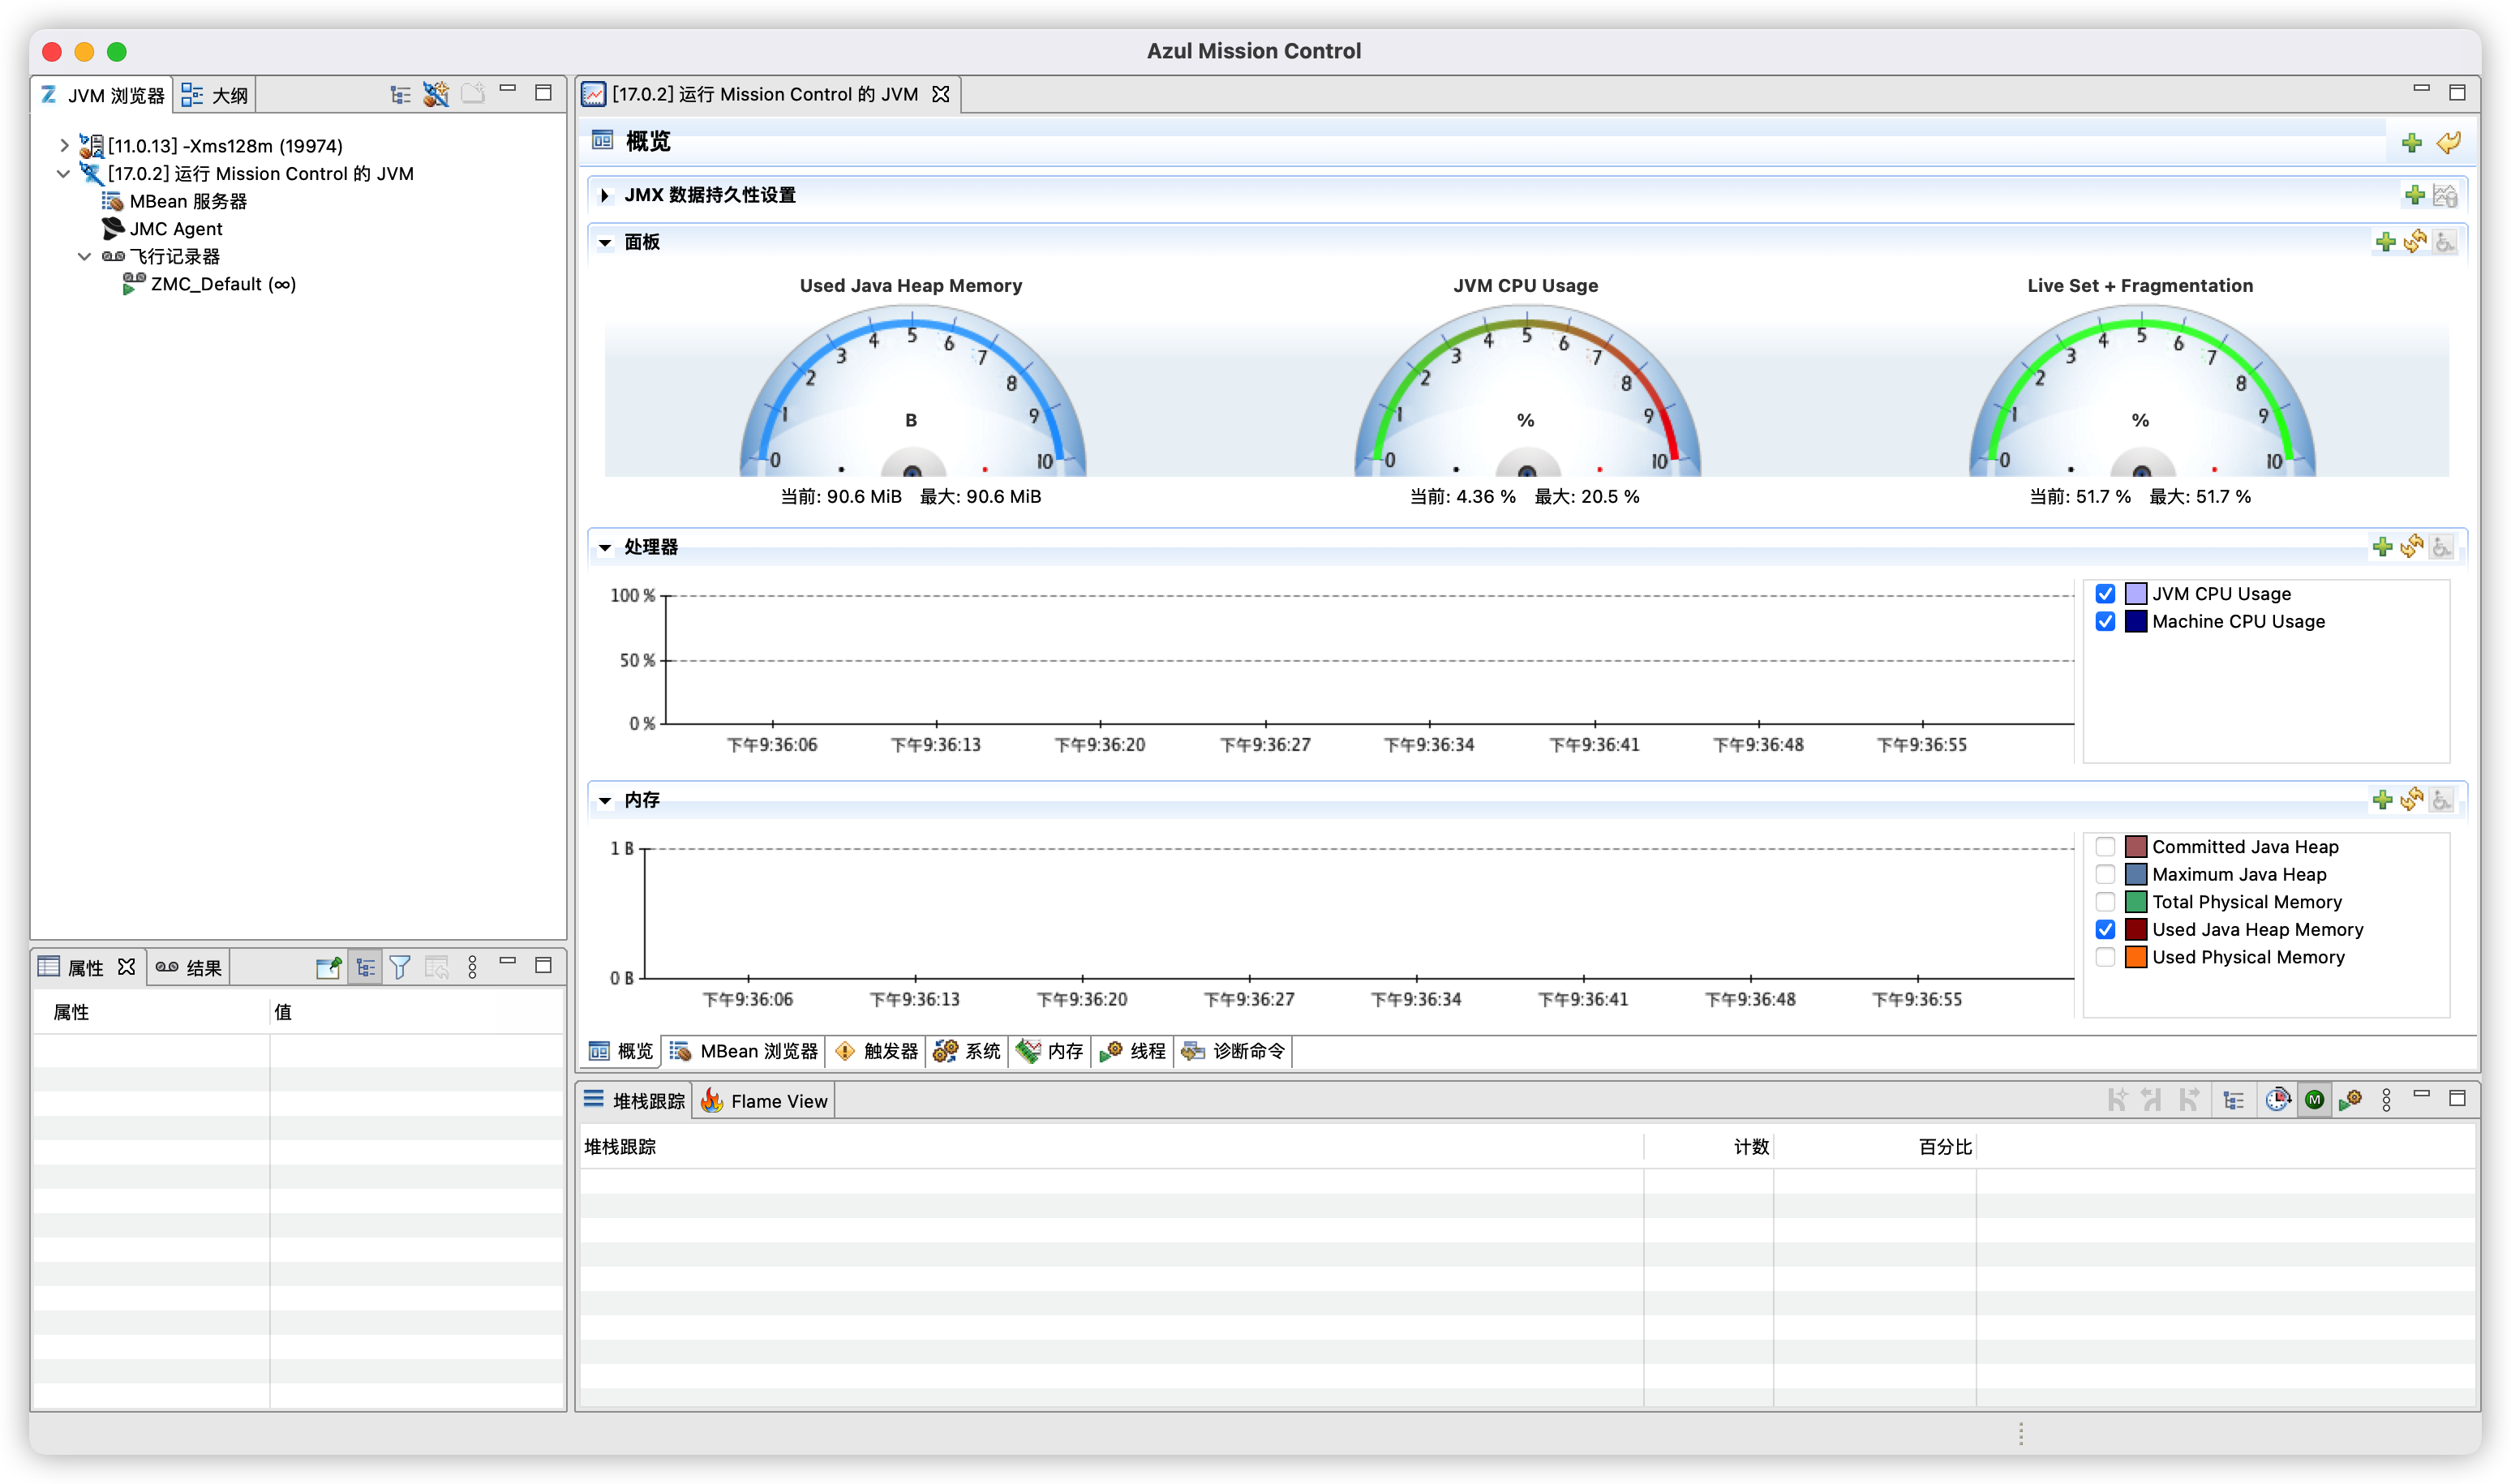Open the 诊断命令 diagnostic commands tab

pyautogui.click(x=1234, y=1051)
